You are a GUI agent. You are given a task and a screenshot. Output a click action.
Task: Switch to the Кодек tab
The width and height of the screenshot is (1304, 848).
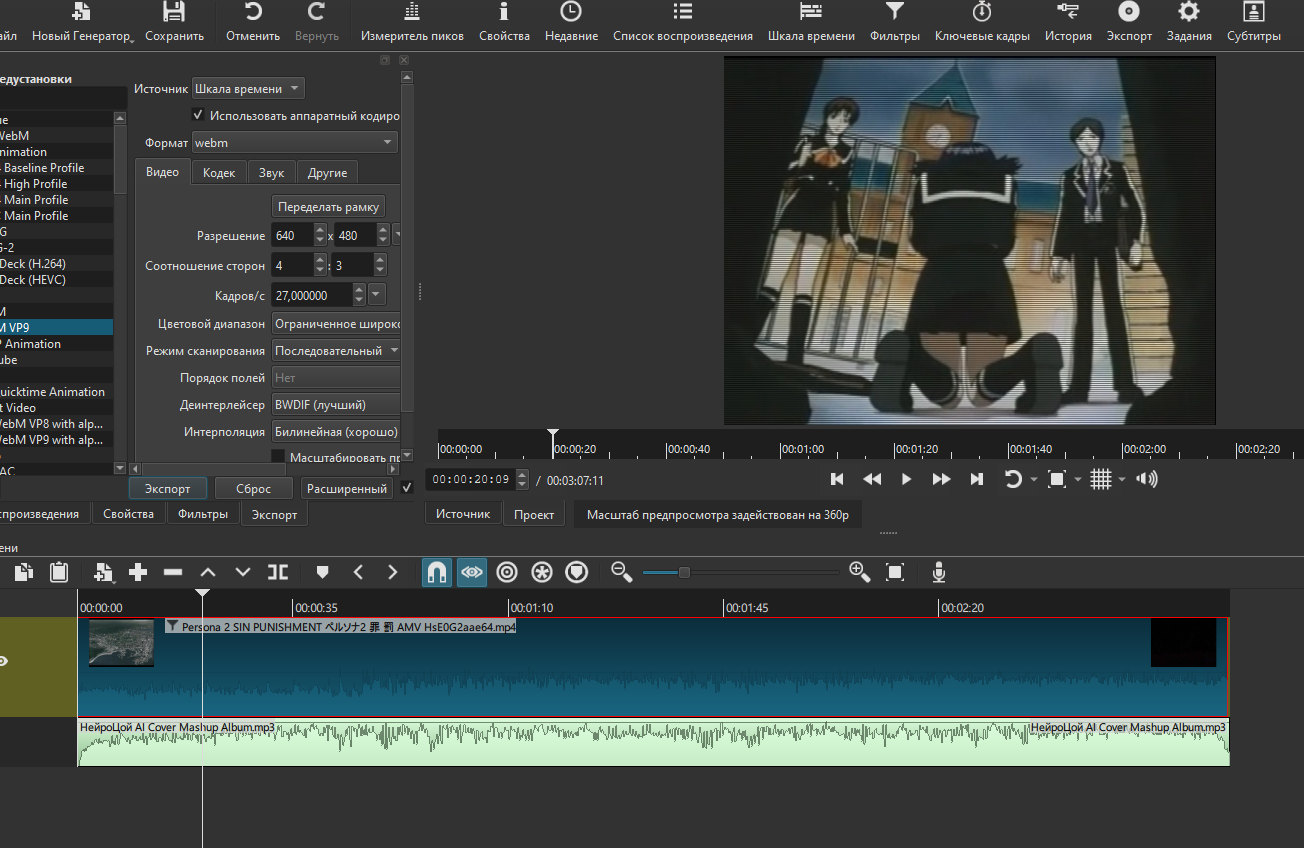click(219, 173)
